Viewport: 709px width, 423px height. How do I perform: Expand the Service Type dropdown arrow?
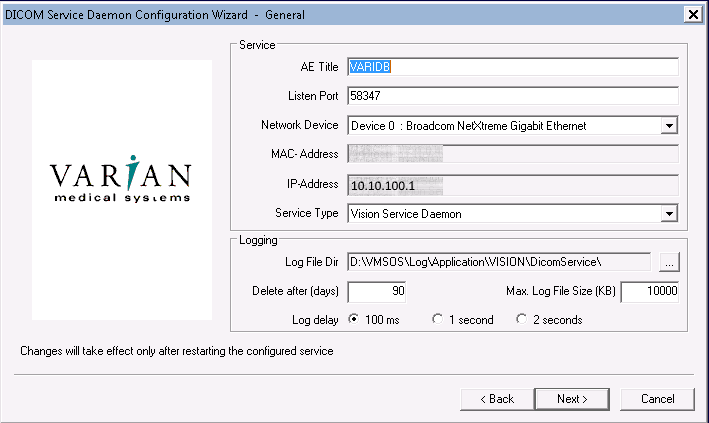coord(669,214)
